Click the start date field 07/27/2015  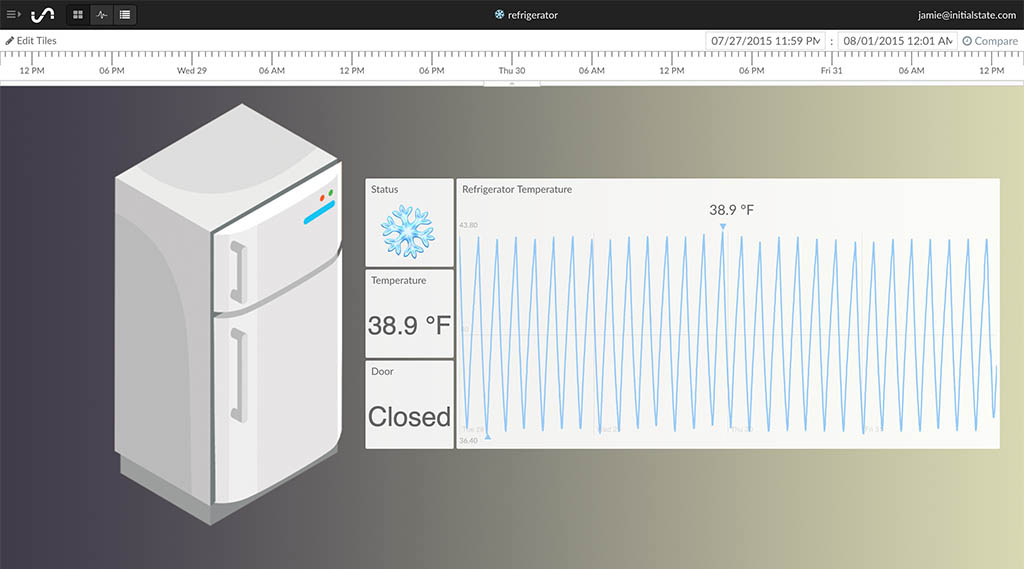point(765,41)
